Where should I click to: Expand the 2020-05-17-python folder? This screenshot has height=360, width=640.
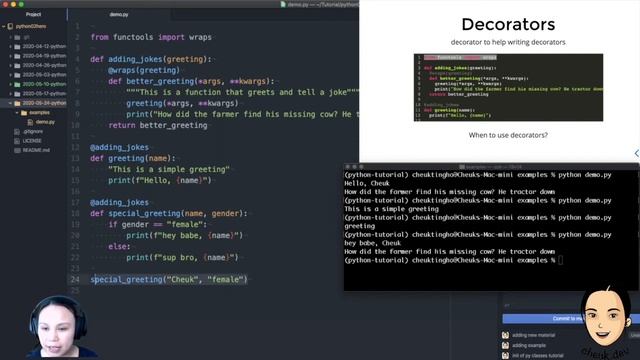(x=11, y=93)
